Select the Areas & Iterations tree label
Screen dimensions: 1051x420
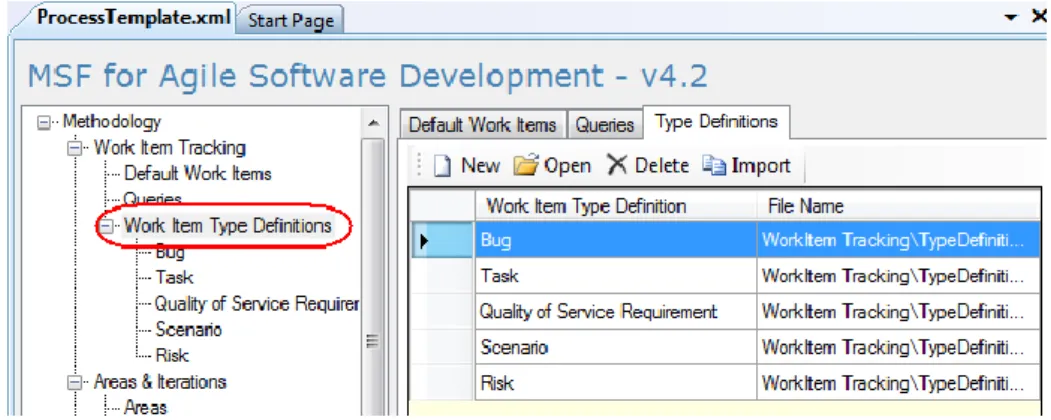pyautogui.click(x=160, y=382)
